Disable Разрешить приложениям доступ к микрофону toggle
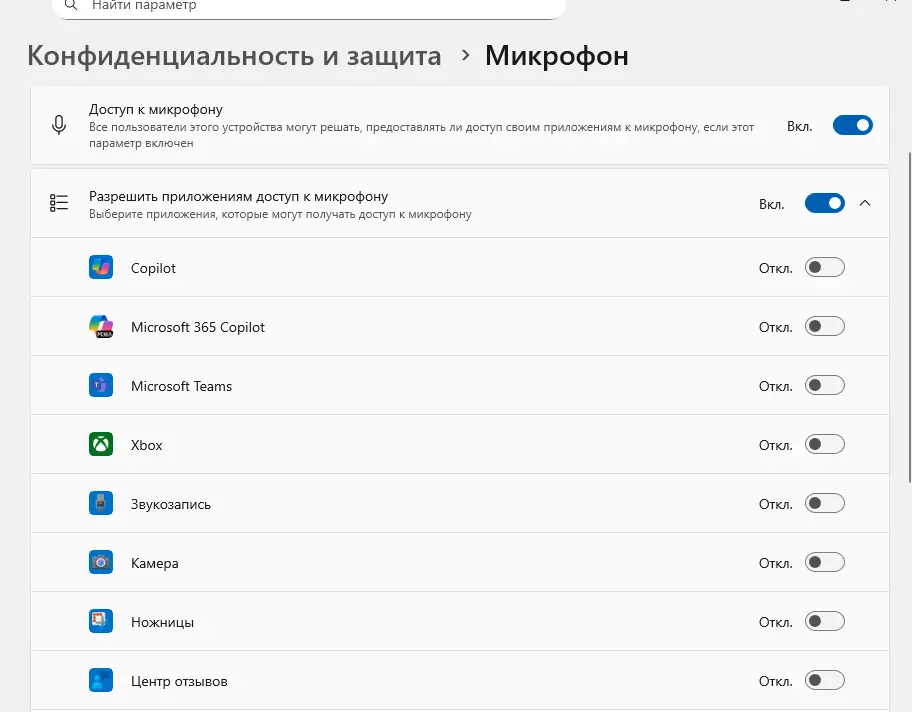 tap(824, 204)
